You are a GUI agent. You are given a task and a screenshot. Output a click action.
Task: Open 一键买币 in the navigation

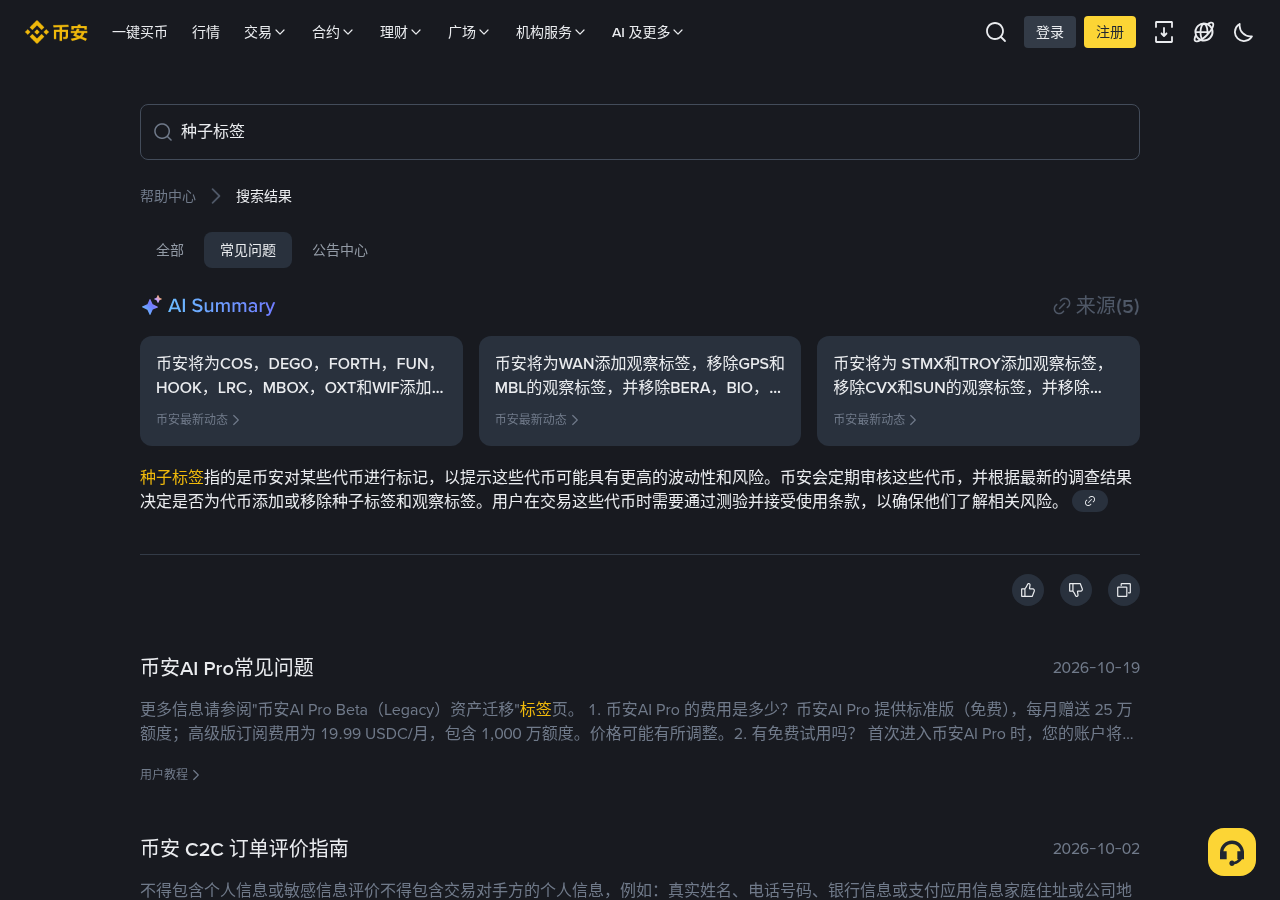(140, 32)
